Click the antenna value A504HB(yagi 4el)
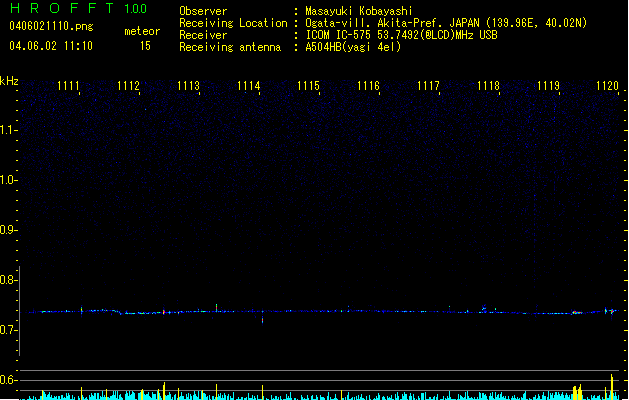629x400 pixels. 353,47
